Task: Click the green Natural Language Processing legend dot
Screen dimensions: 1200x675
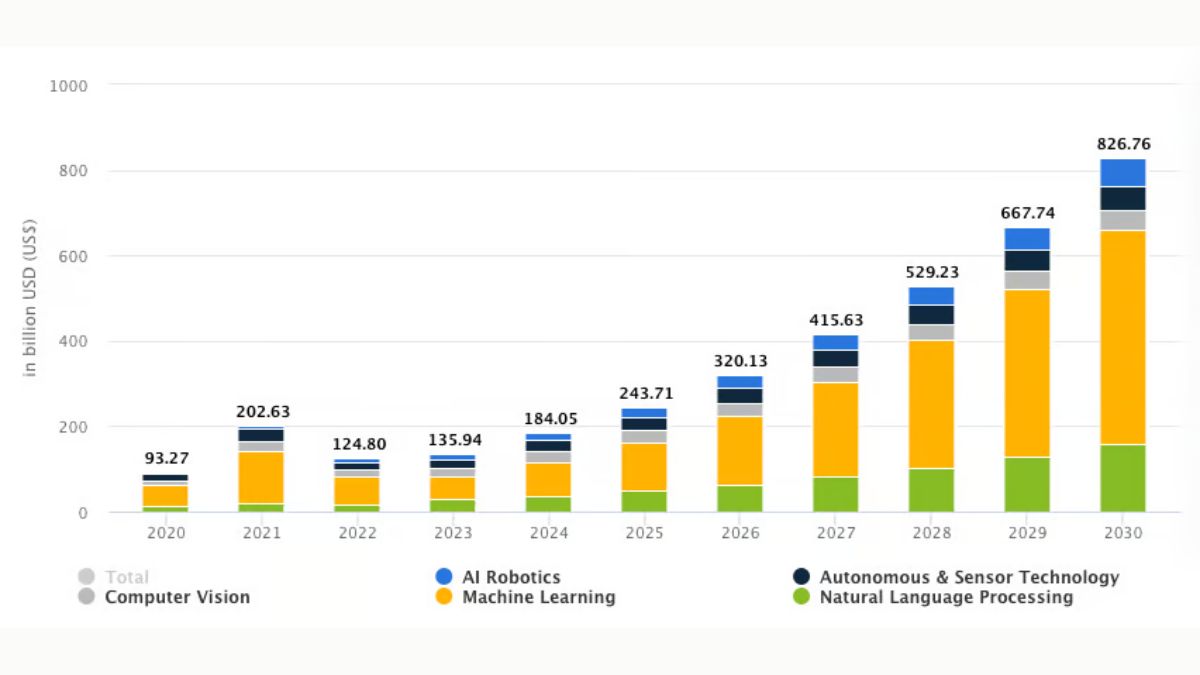Action: [802, 597]
